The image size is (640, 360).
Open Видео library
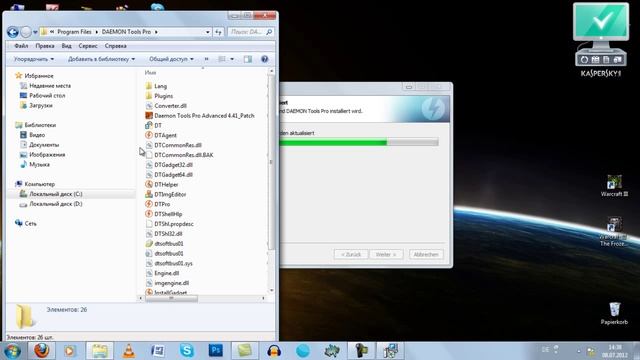click(x=37, y=135)
